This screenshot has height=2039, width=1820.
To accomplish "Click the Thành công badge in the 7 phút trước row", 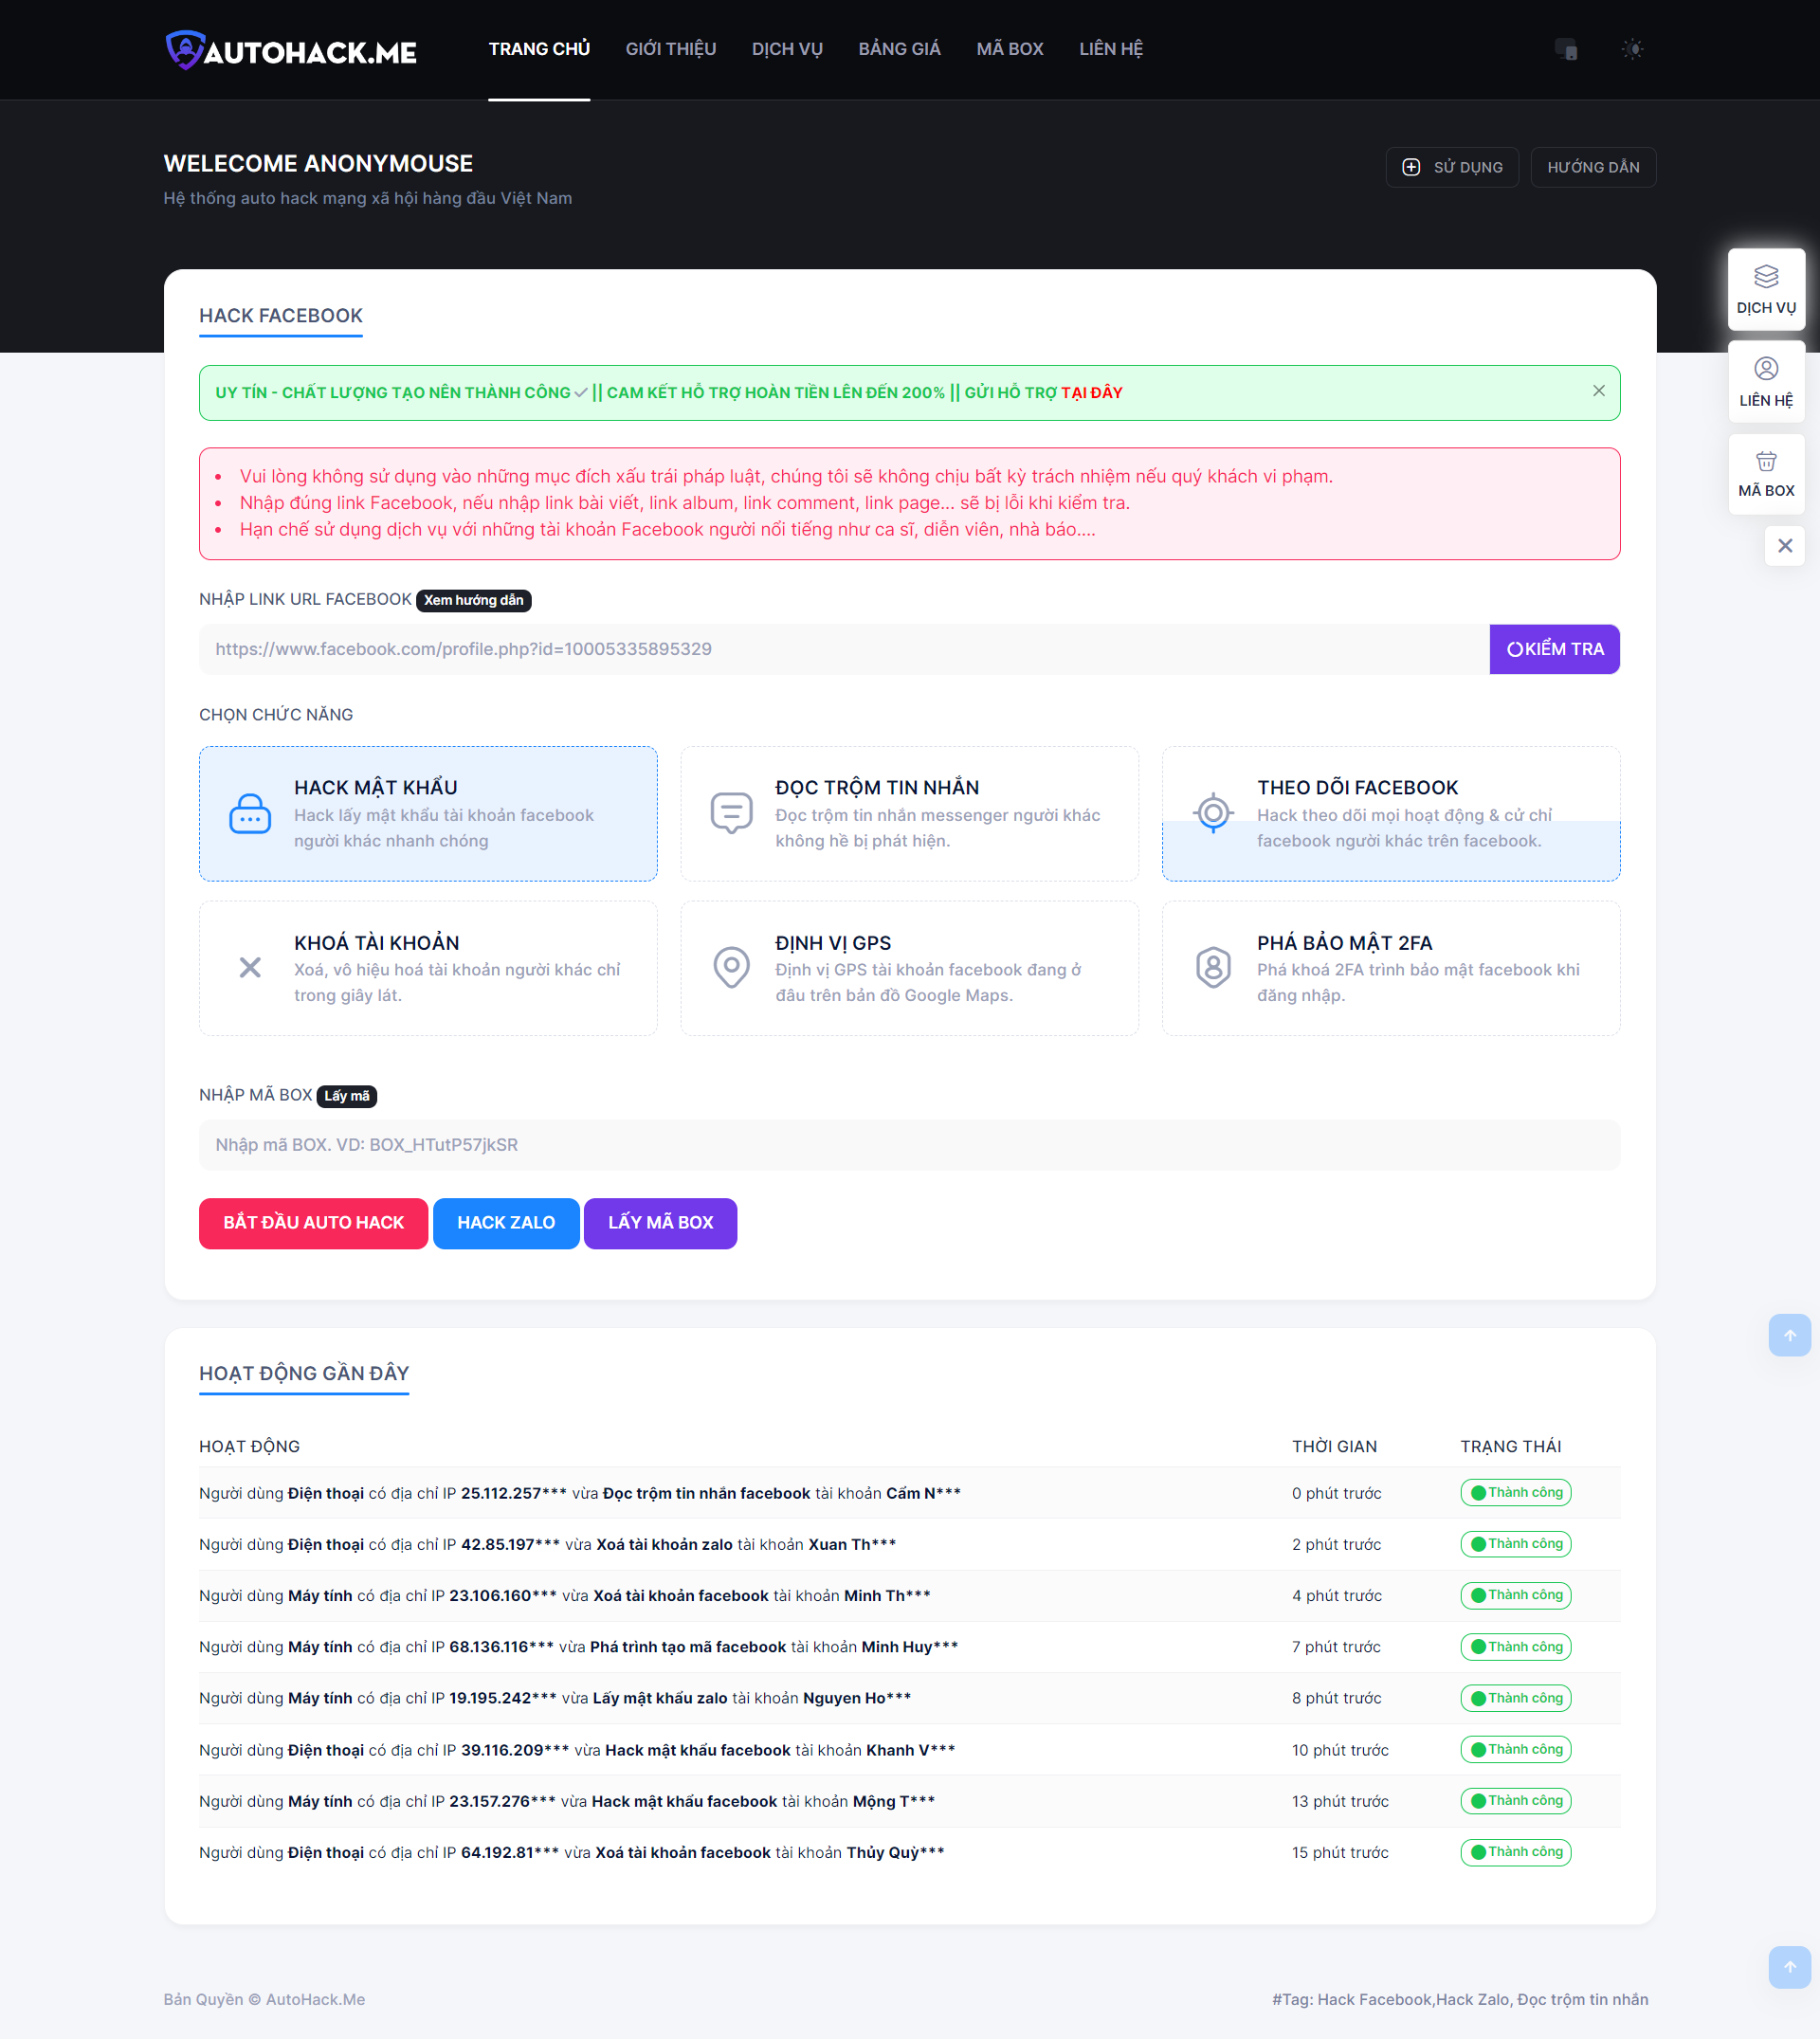I will [x=1515, y=1647].
